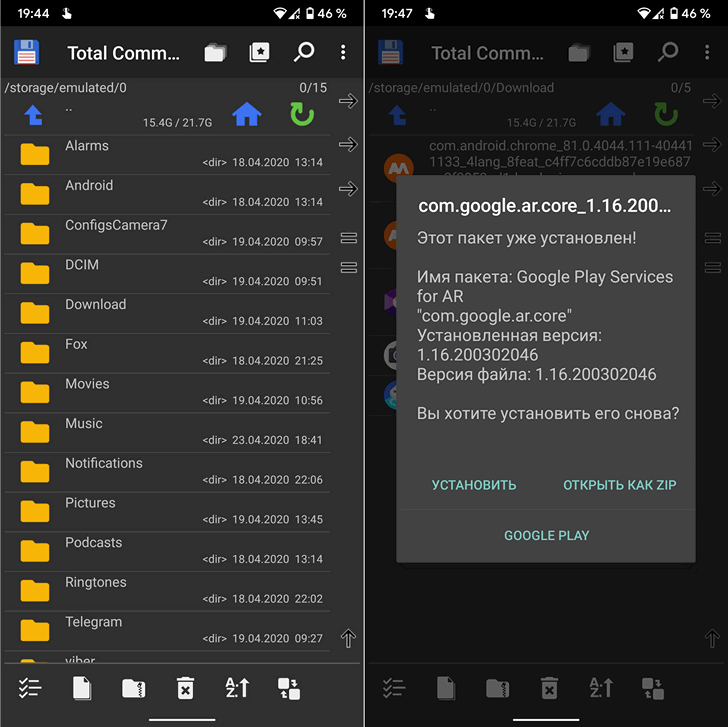Tap the navigation pill at left screen bottom

click(x=182, y=720)
